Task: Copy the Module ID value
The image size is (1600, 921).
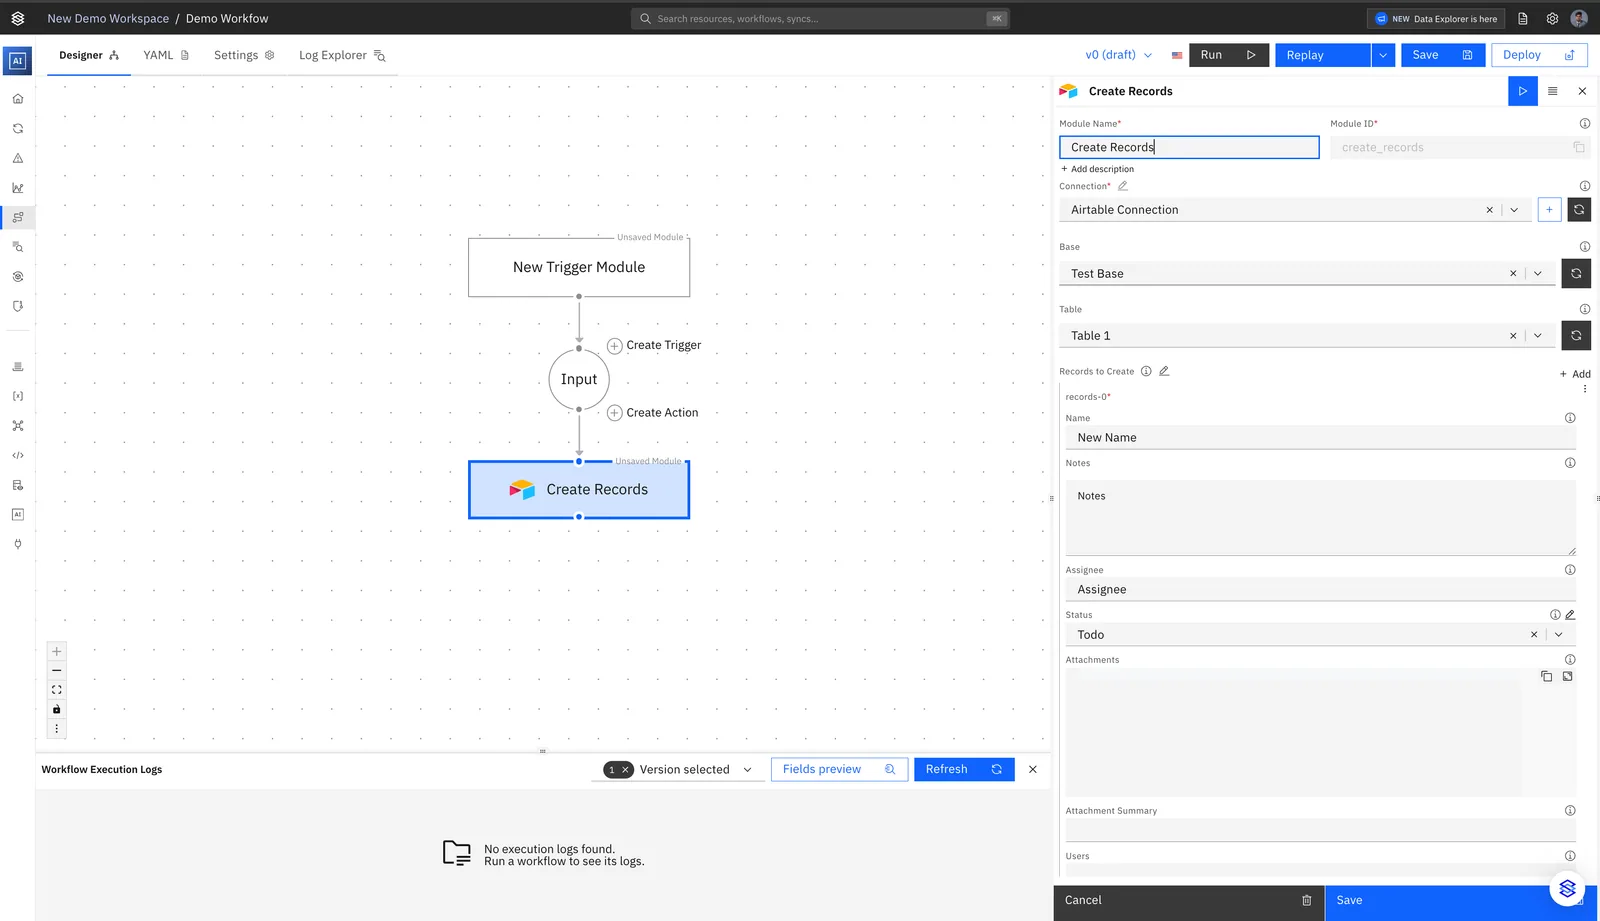Action: 1579,147
